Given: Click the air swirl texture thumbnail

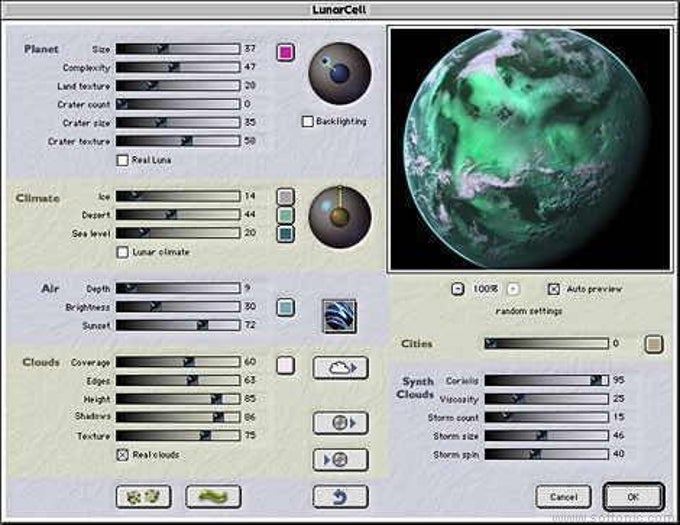Looking at the screenshot, I should tap(340, 316).
